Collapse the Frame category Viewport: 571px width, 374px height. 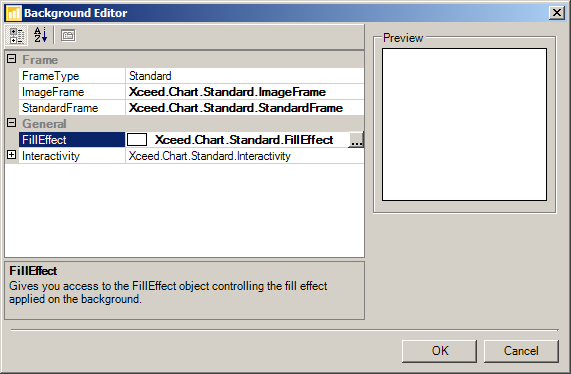12,59
